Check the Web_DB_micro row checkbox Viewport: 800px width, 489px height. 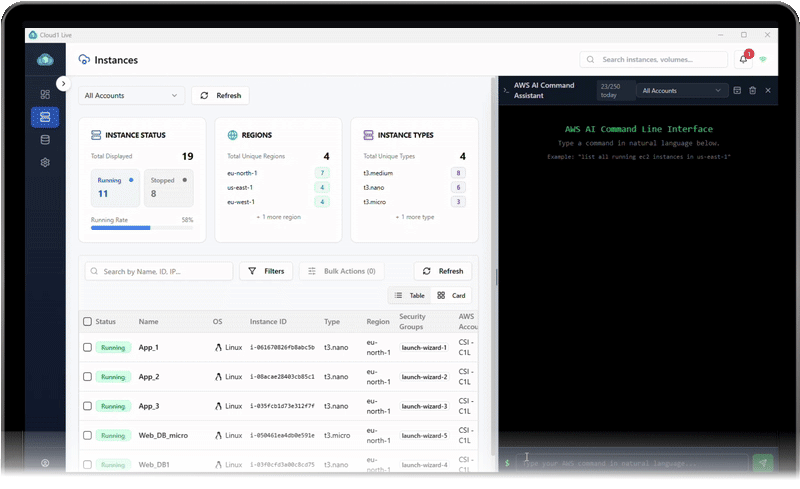coord(87,435)
